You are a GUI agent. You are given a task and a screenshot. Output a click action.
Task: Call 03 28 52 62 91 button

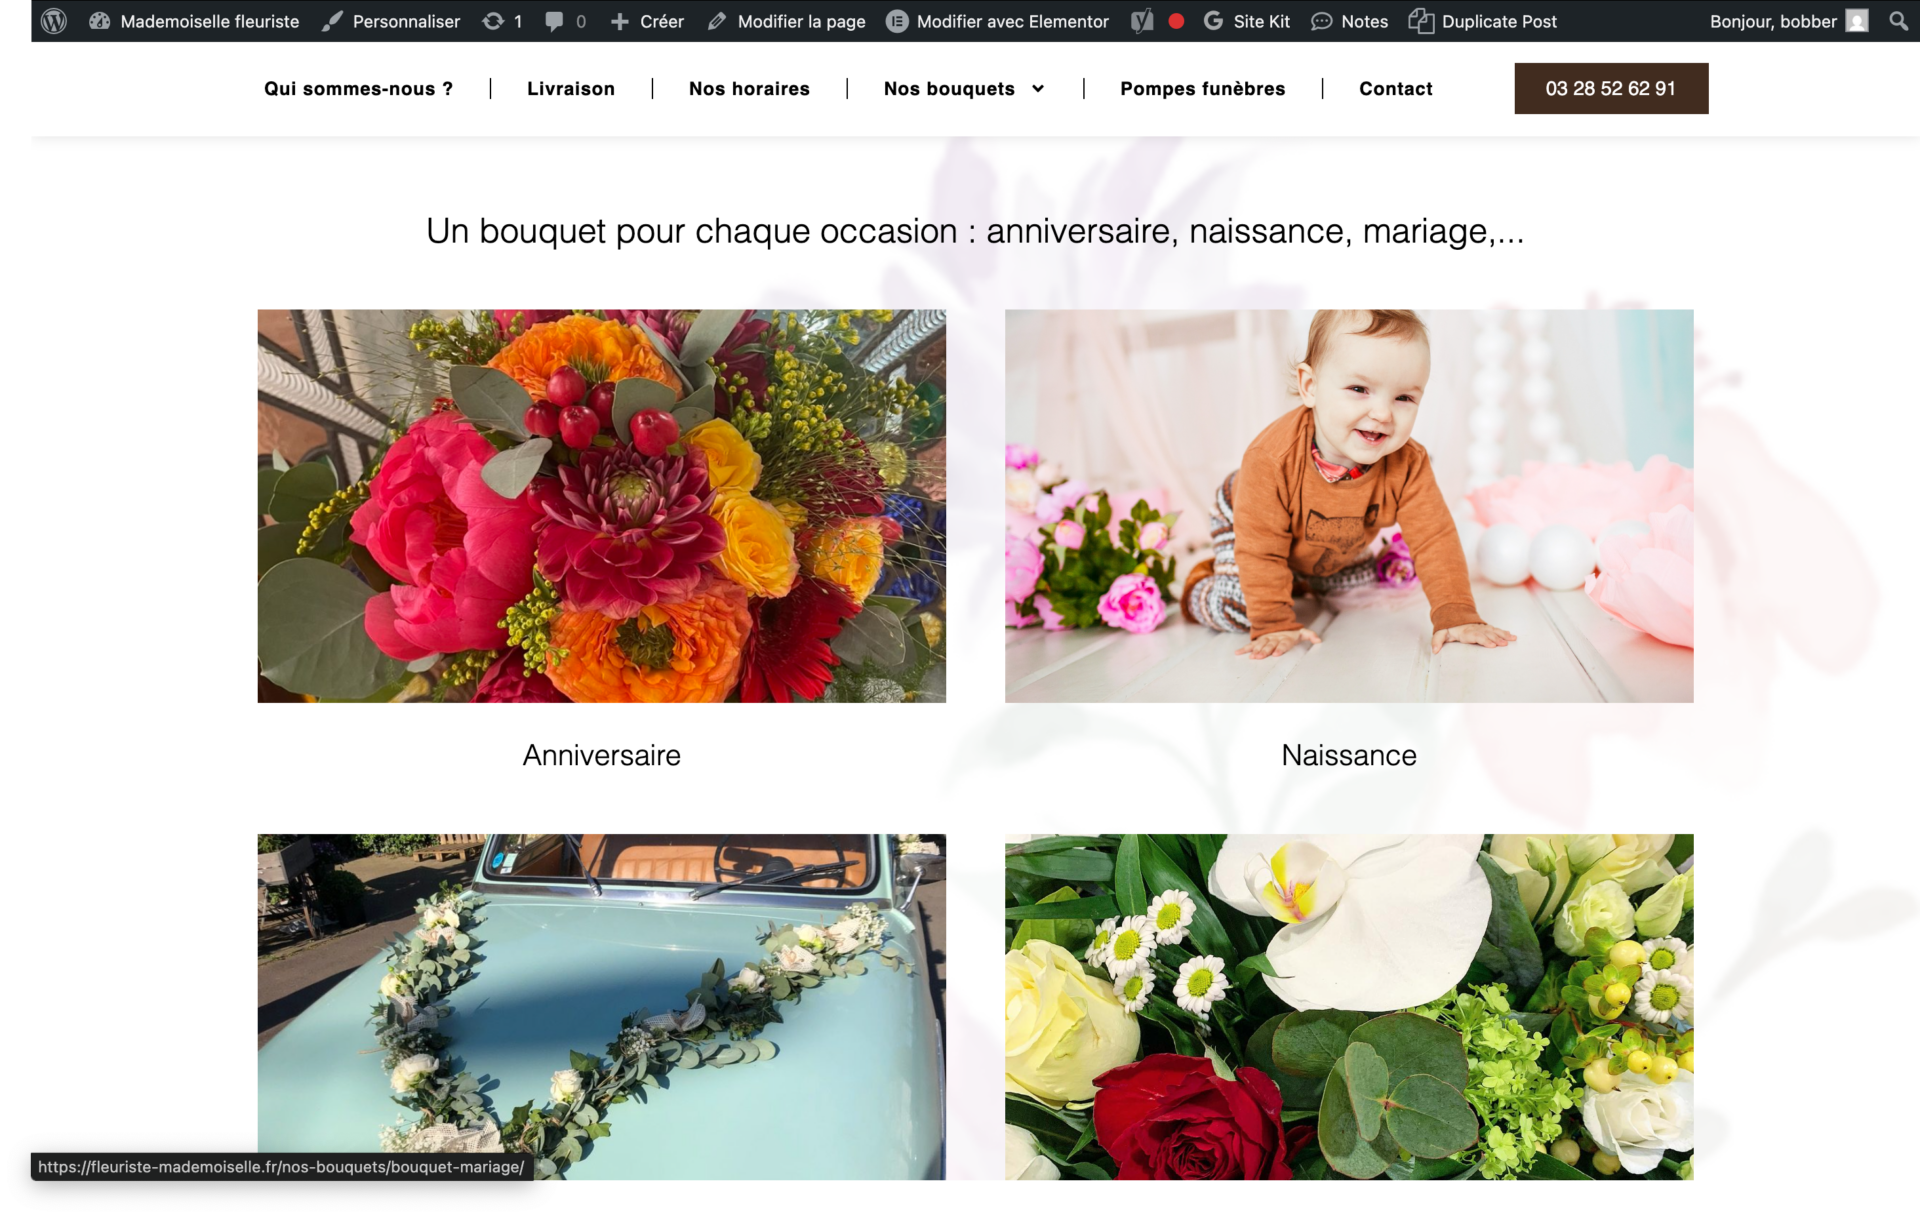1611,88
